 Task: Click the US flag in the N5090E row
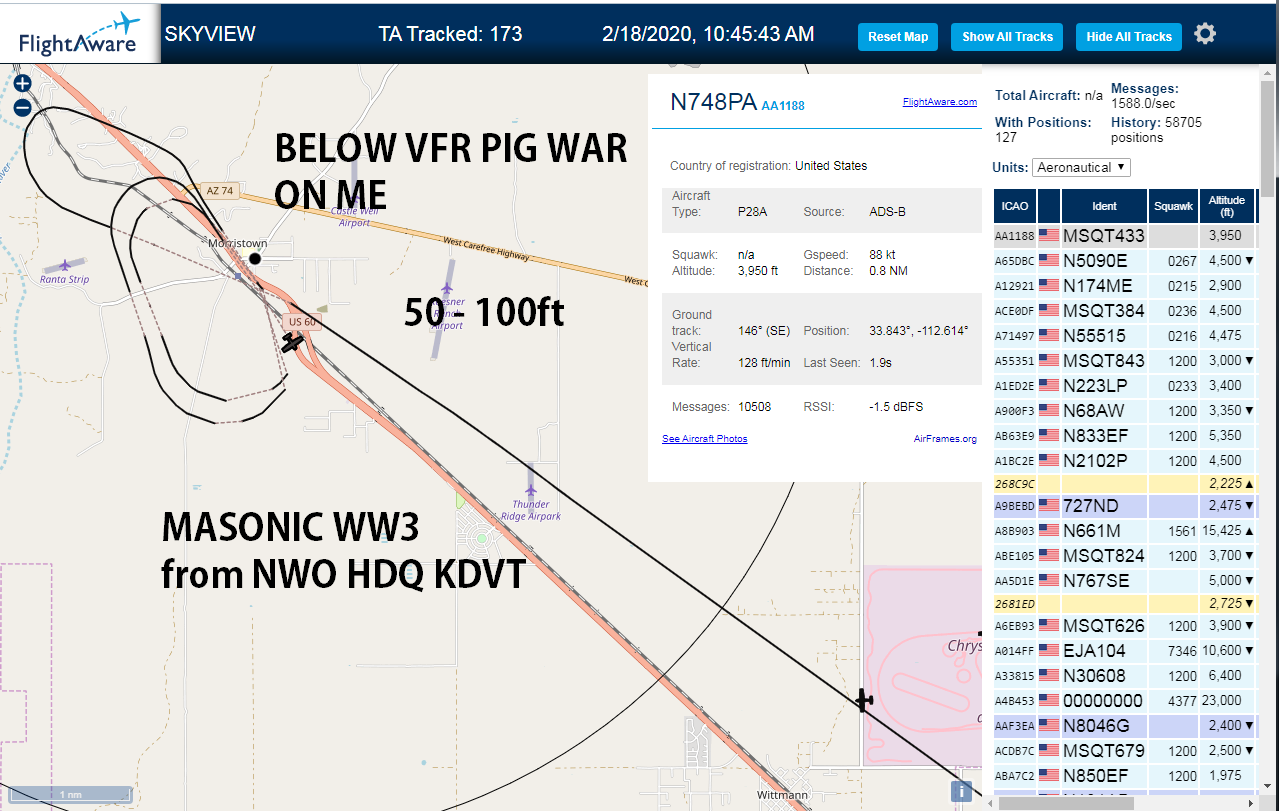click(x=1049, y=261)
